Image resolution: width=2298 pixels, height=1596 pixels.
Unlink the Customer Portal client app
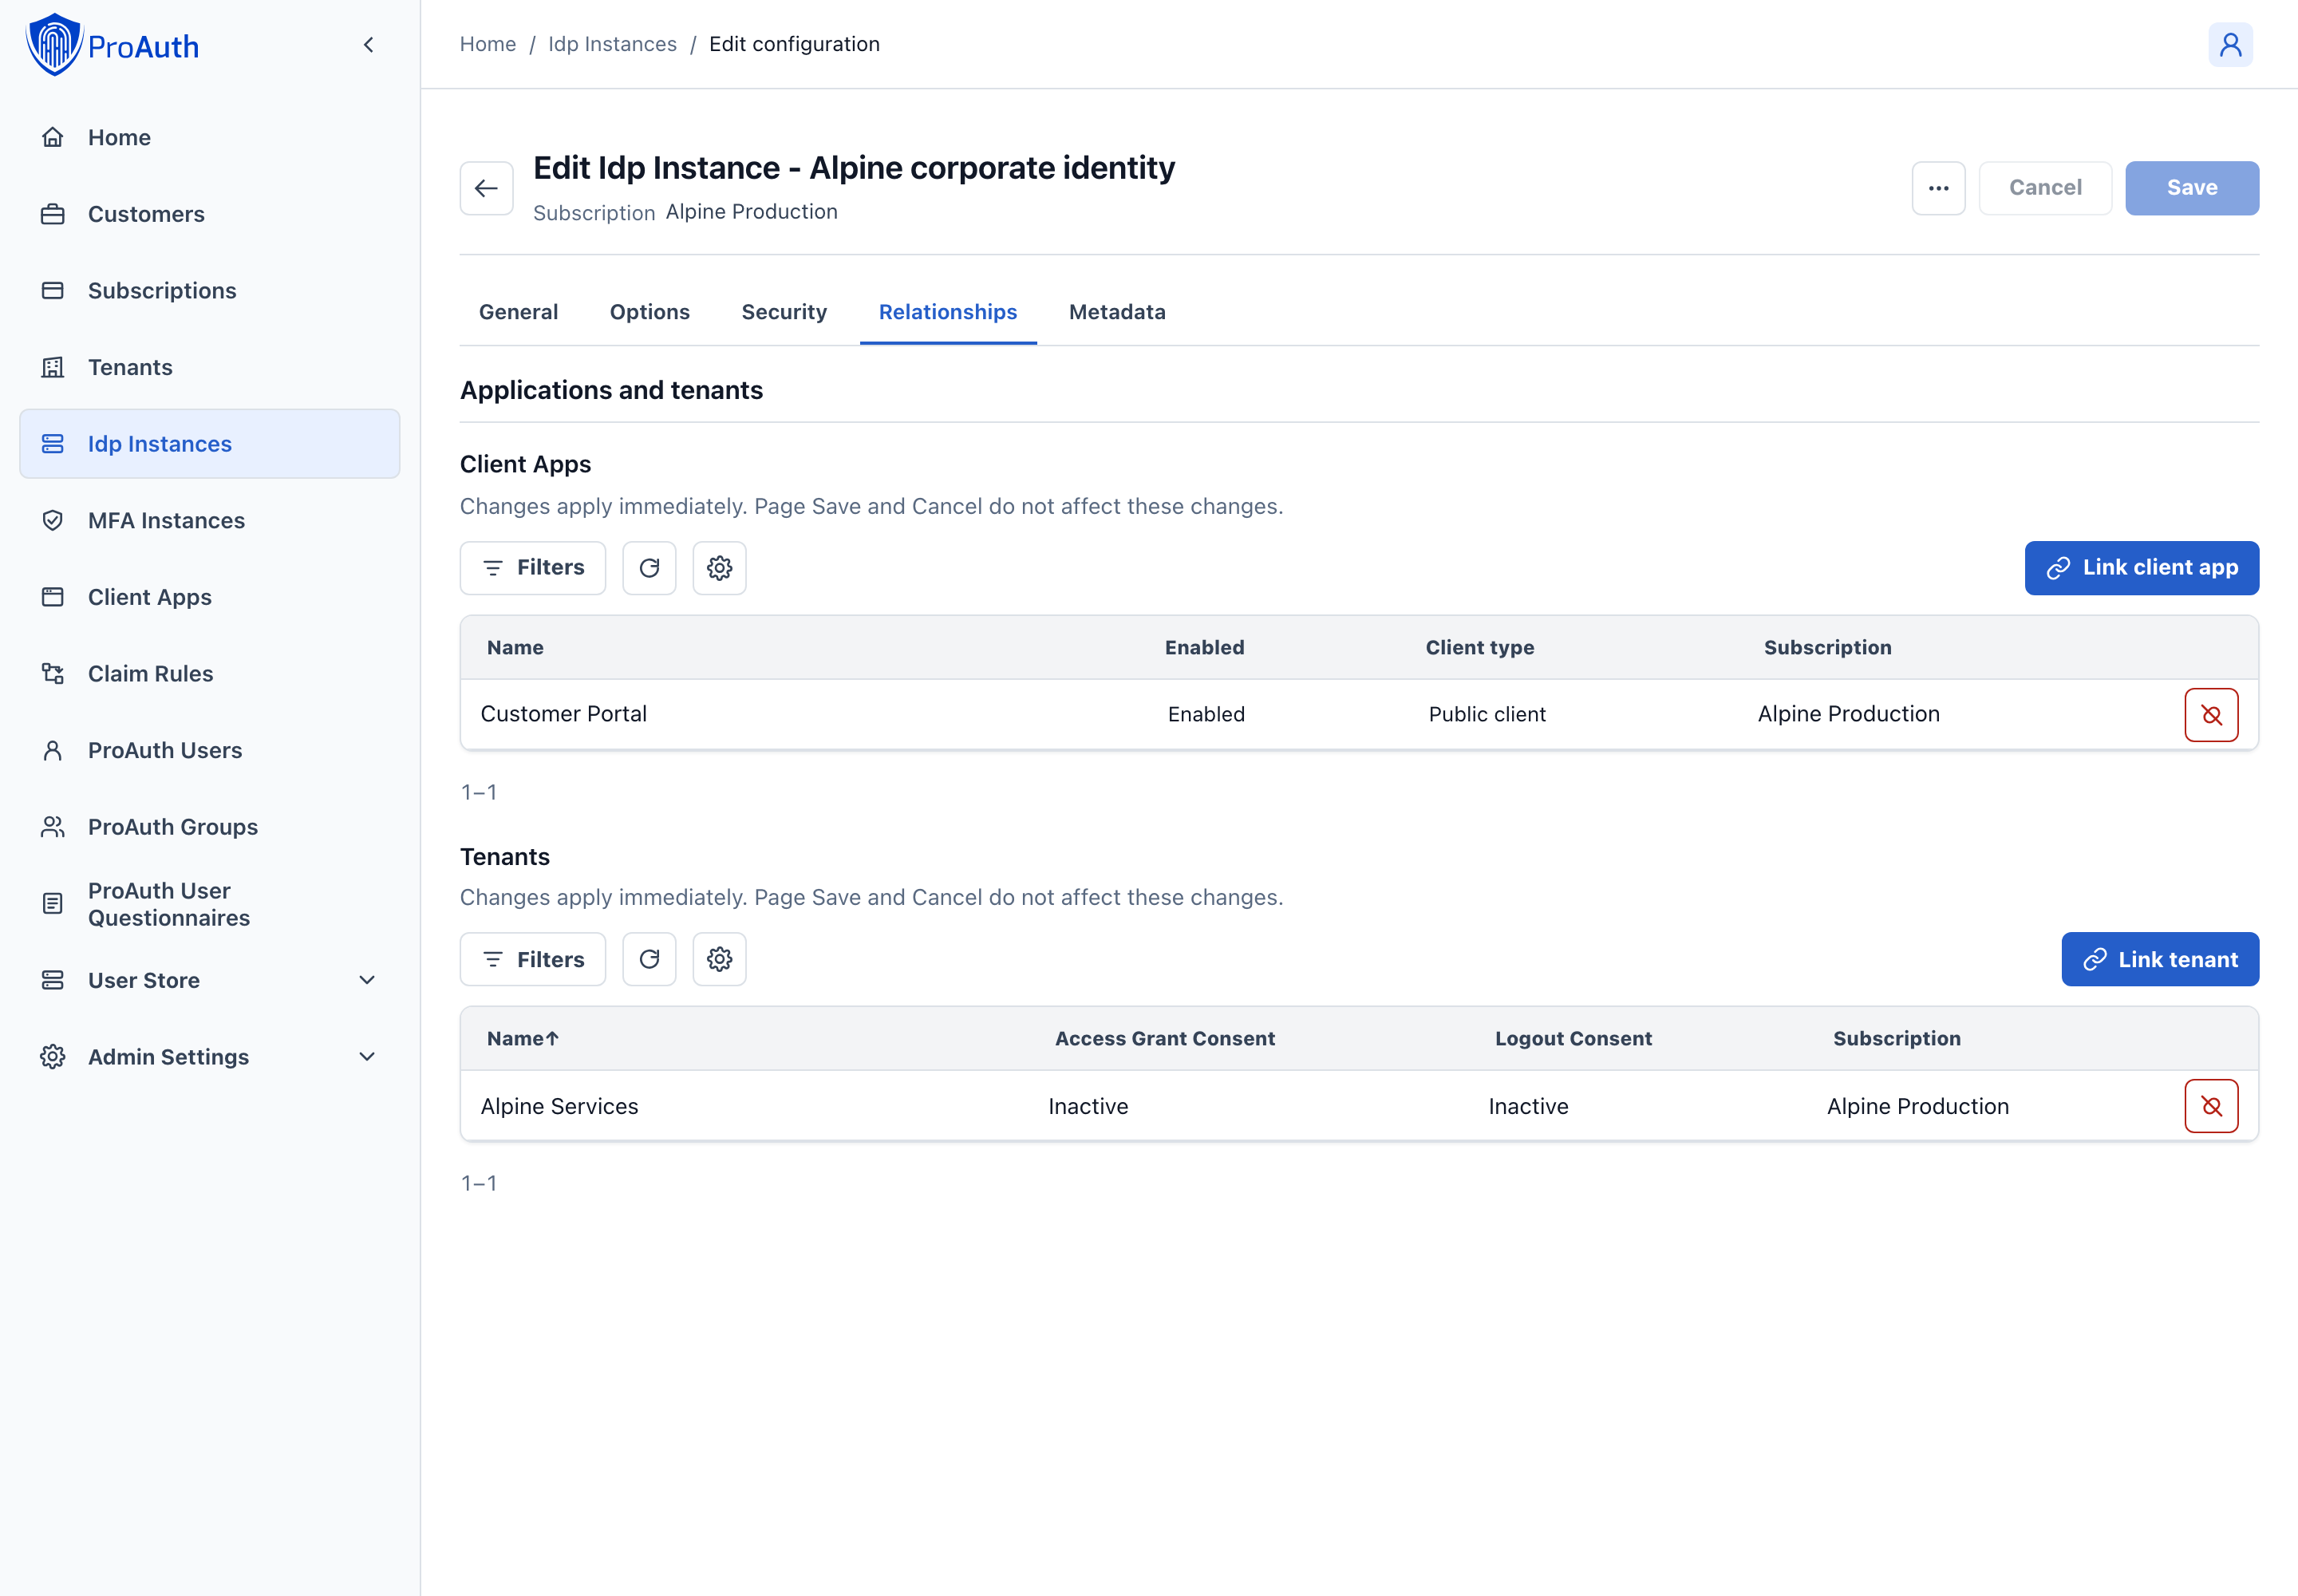2211,715
